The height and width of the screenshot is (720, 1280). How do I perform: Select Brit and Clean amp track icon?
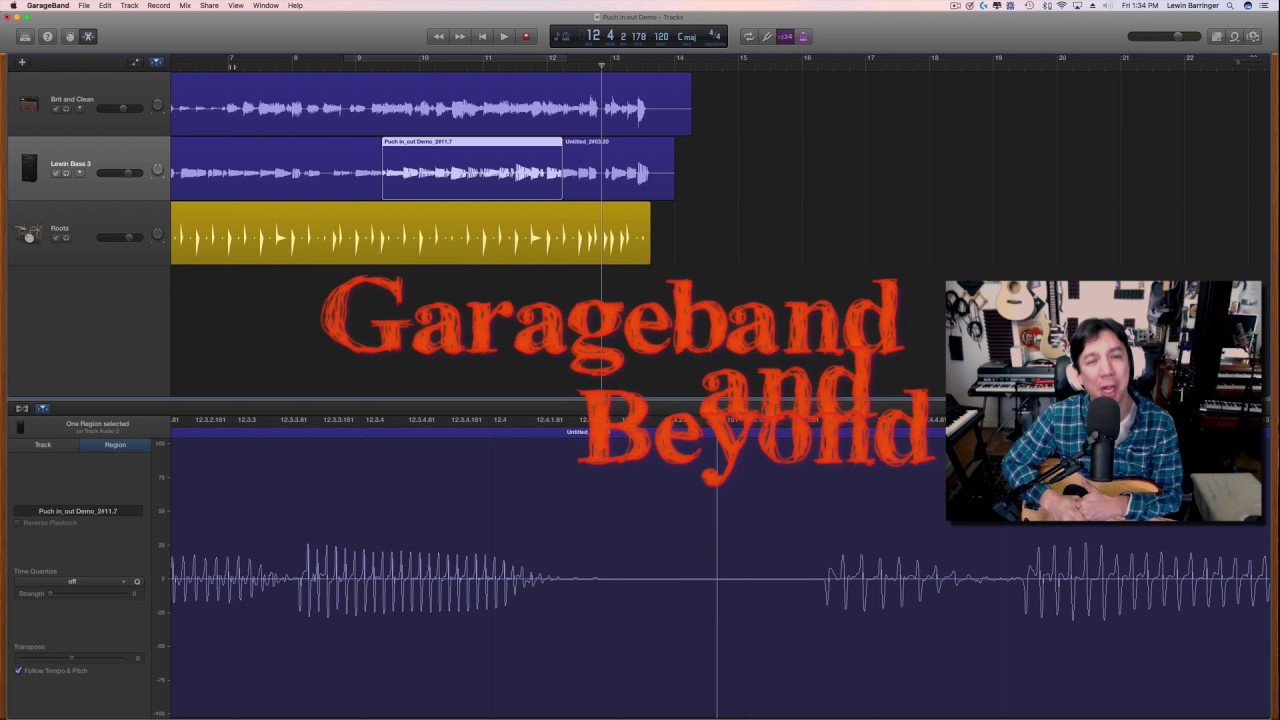tap(29, 103)
